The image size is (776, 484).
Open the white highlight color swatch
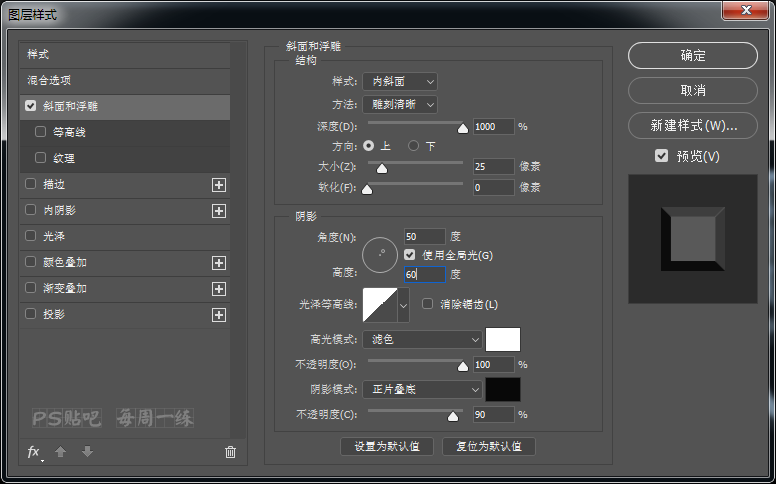(503, 339)
